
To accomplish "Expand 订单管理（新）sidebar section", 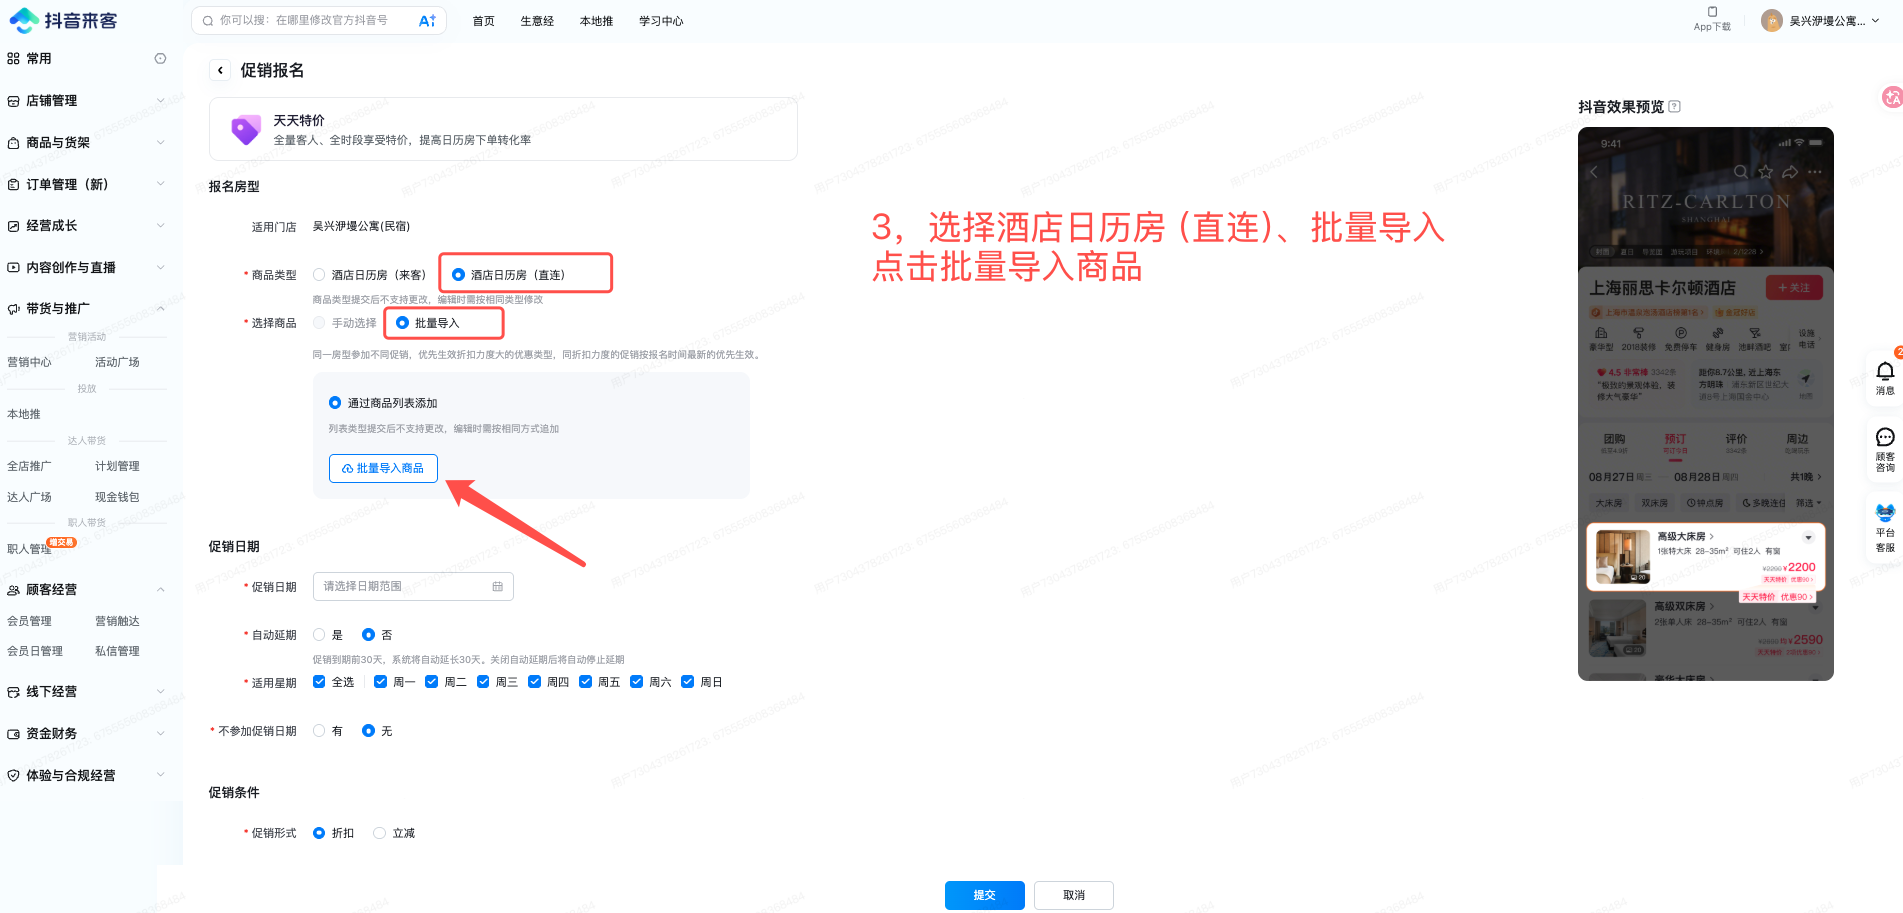I will [x=160, y=185].
